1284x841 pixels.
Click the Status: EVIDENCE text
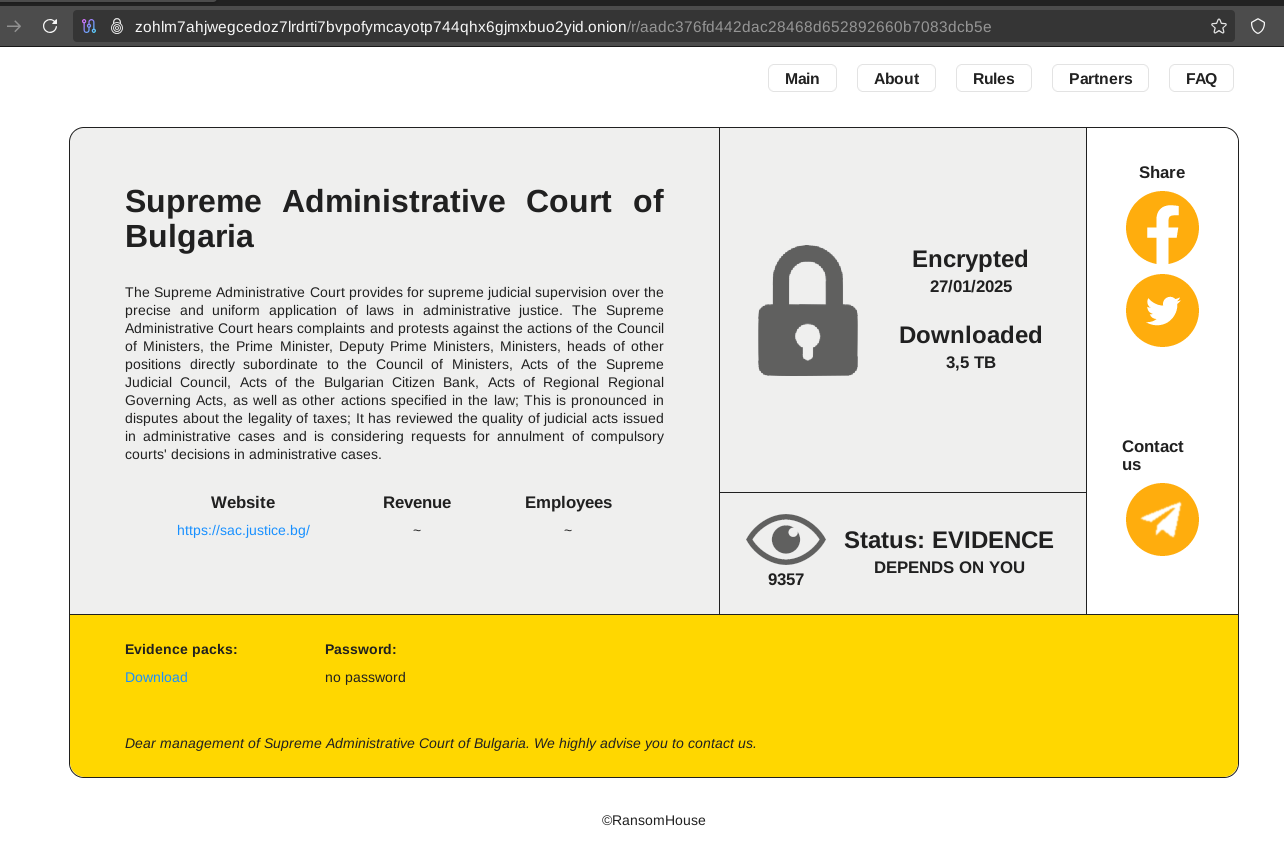tap(949, 540)
